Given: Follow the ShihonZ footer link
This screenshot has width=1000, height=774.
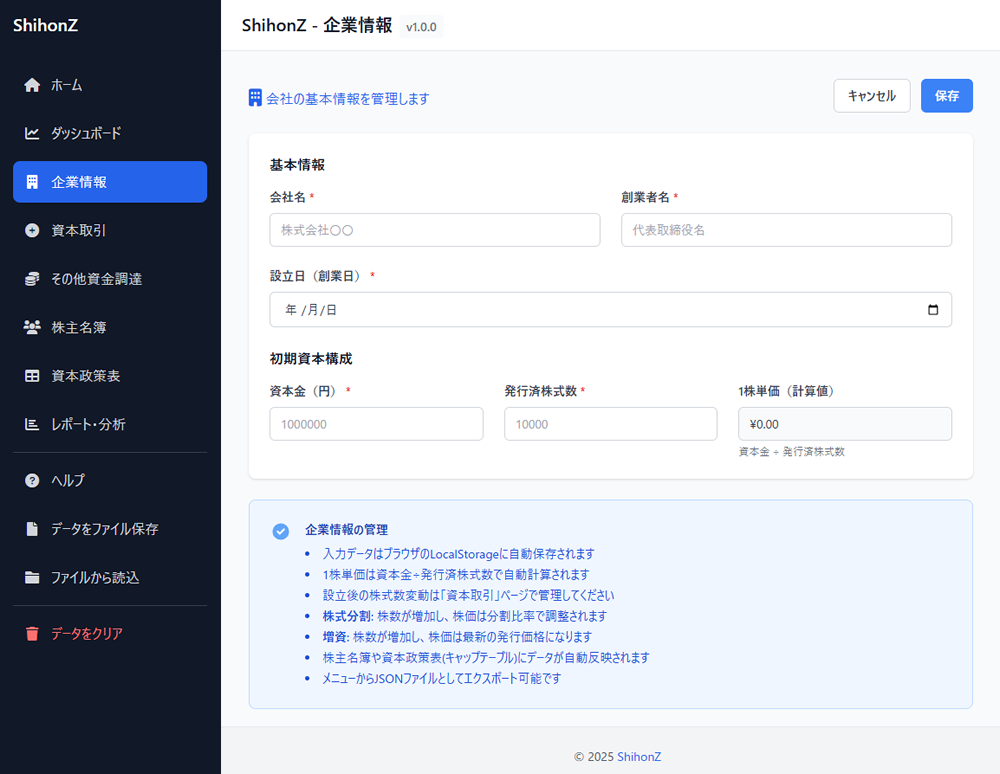Looking at the screenshot, I should (639, 757).
